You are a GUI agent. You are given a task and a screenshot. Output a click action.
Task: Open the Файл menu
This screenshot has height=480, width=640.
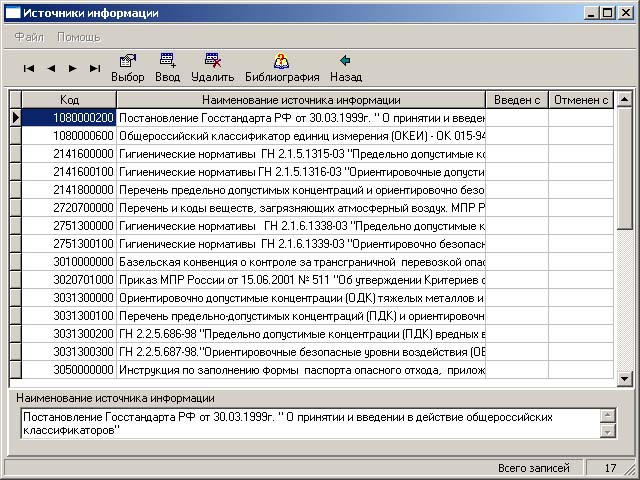click(x=28, y=37)
